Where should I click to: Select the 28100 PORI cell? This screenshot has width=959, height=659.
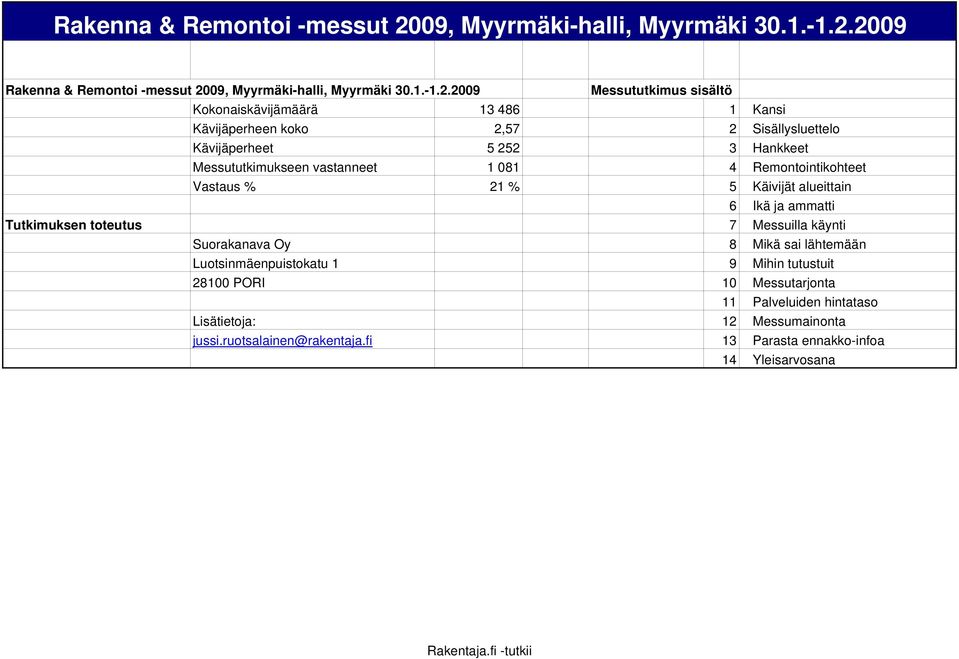point(229,283)
